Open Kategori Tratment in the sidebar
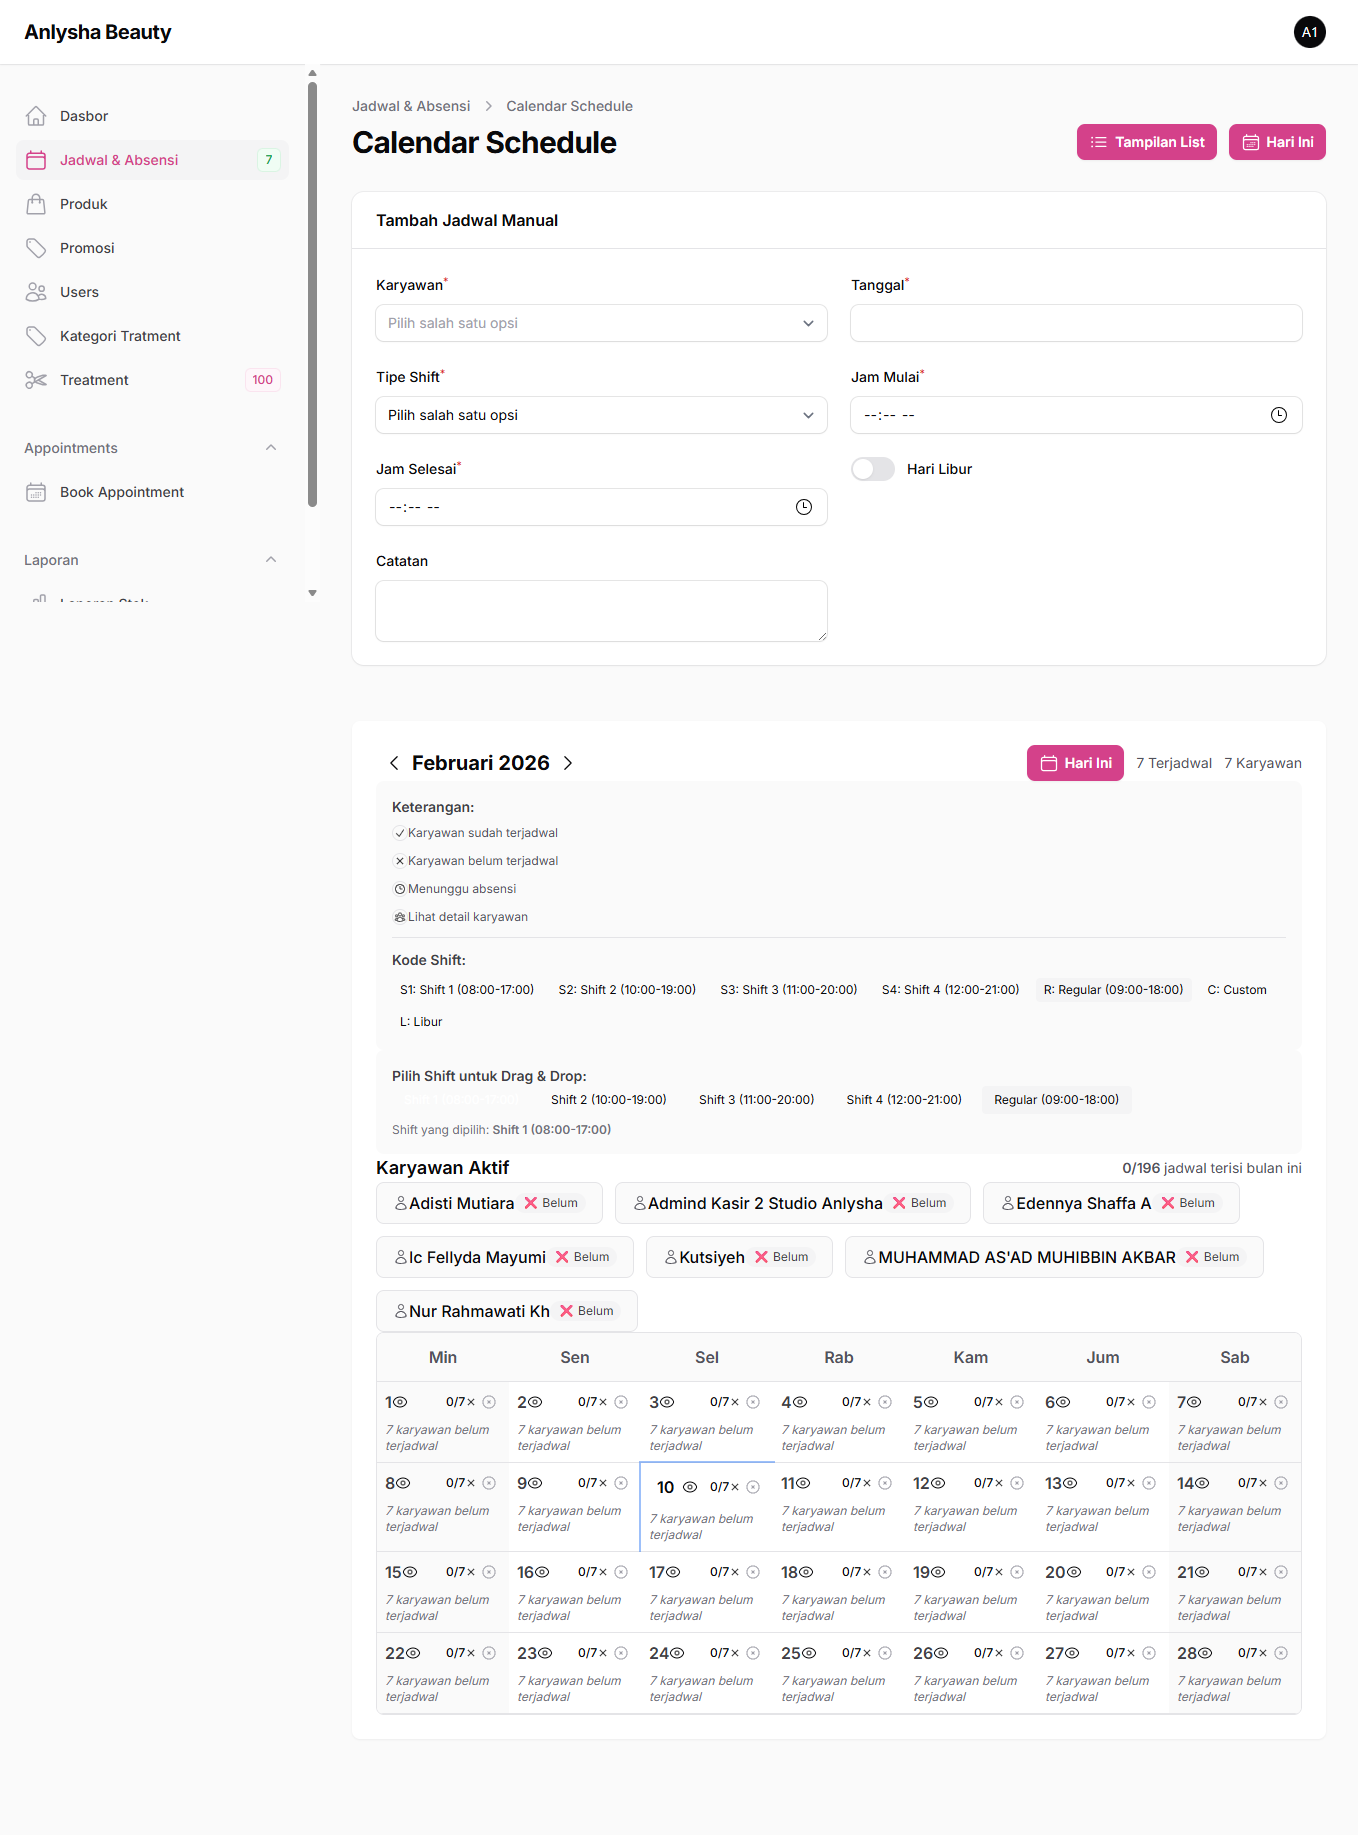The width and height of the screenshot is (1358, 1835). pyautogui.click(x=120, y=336)
